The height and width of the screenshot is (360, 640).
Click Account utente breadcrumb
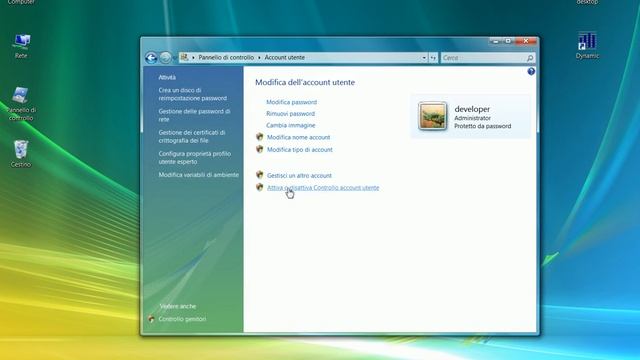284,58
